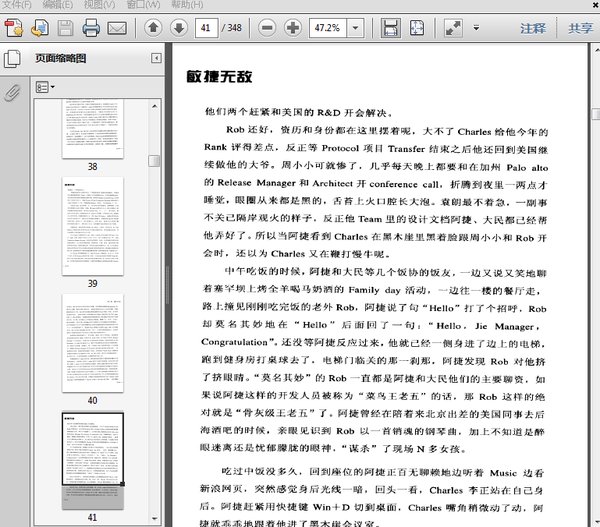
Task: Go to next page with down arrow
Action: pos(179,27)
